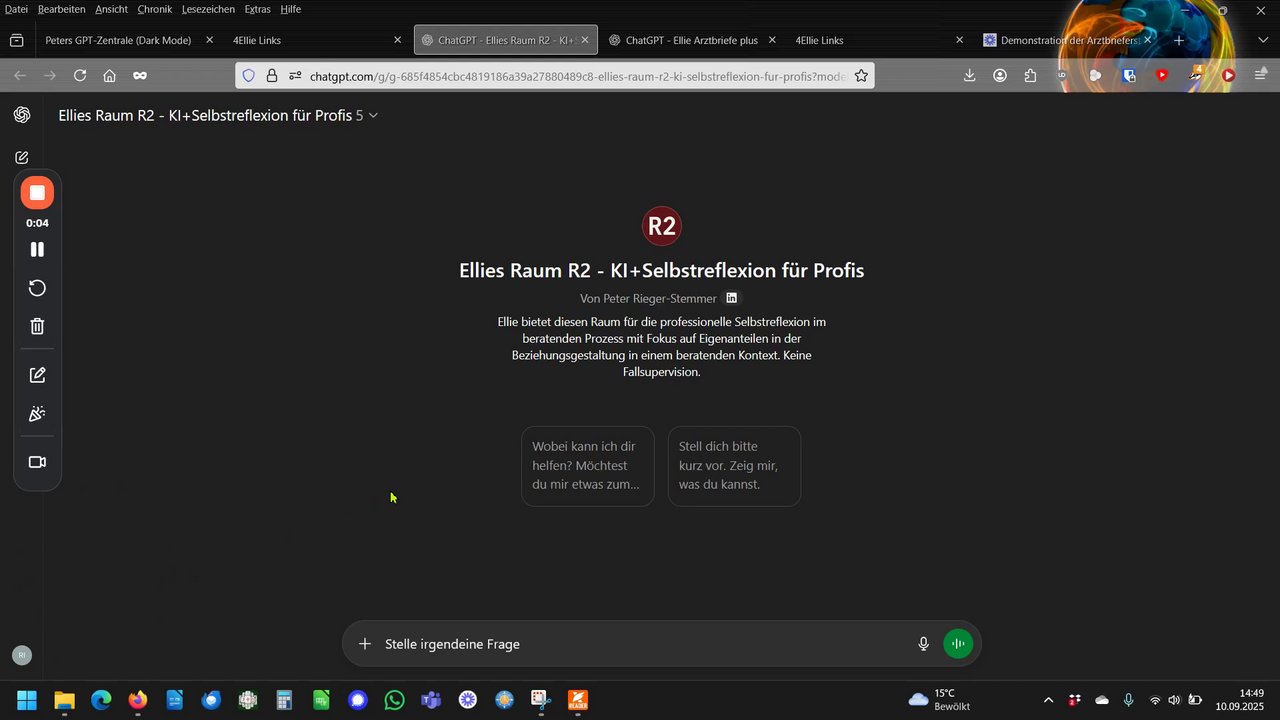The height and width of the screenshot is (720, 1280).
Task: Click the ChatGPT logo in the sidebar
Action: tap(22, 115)
